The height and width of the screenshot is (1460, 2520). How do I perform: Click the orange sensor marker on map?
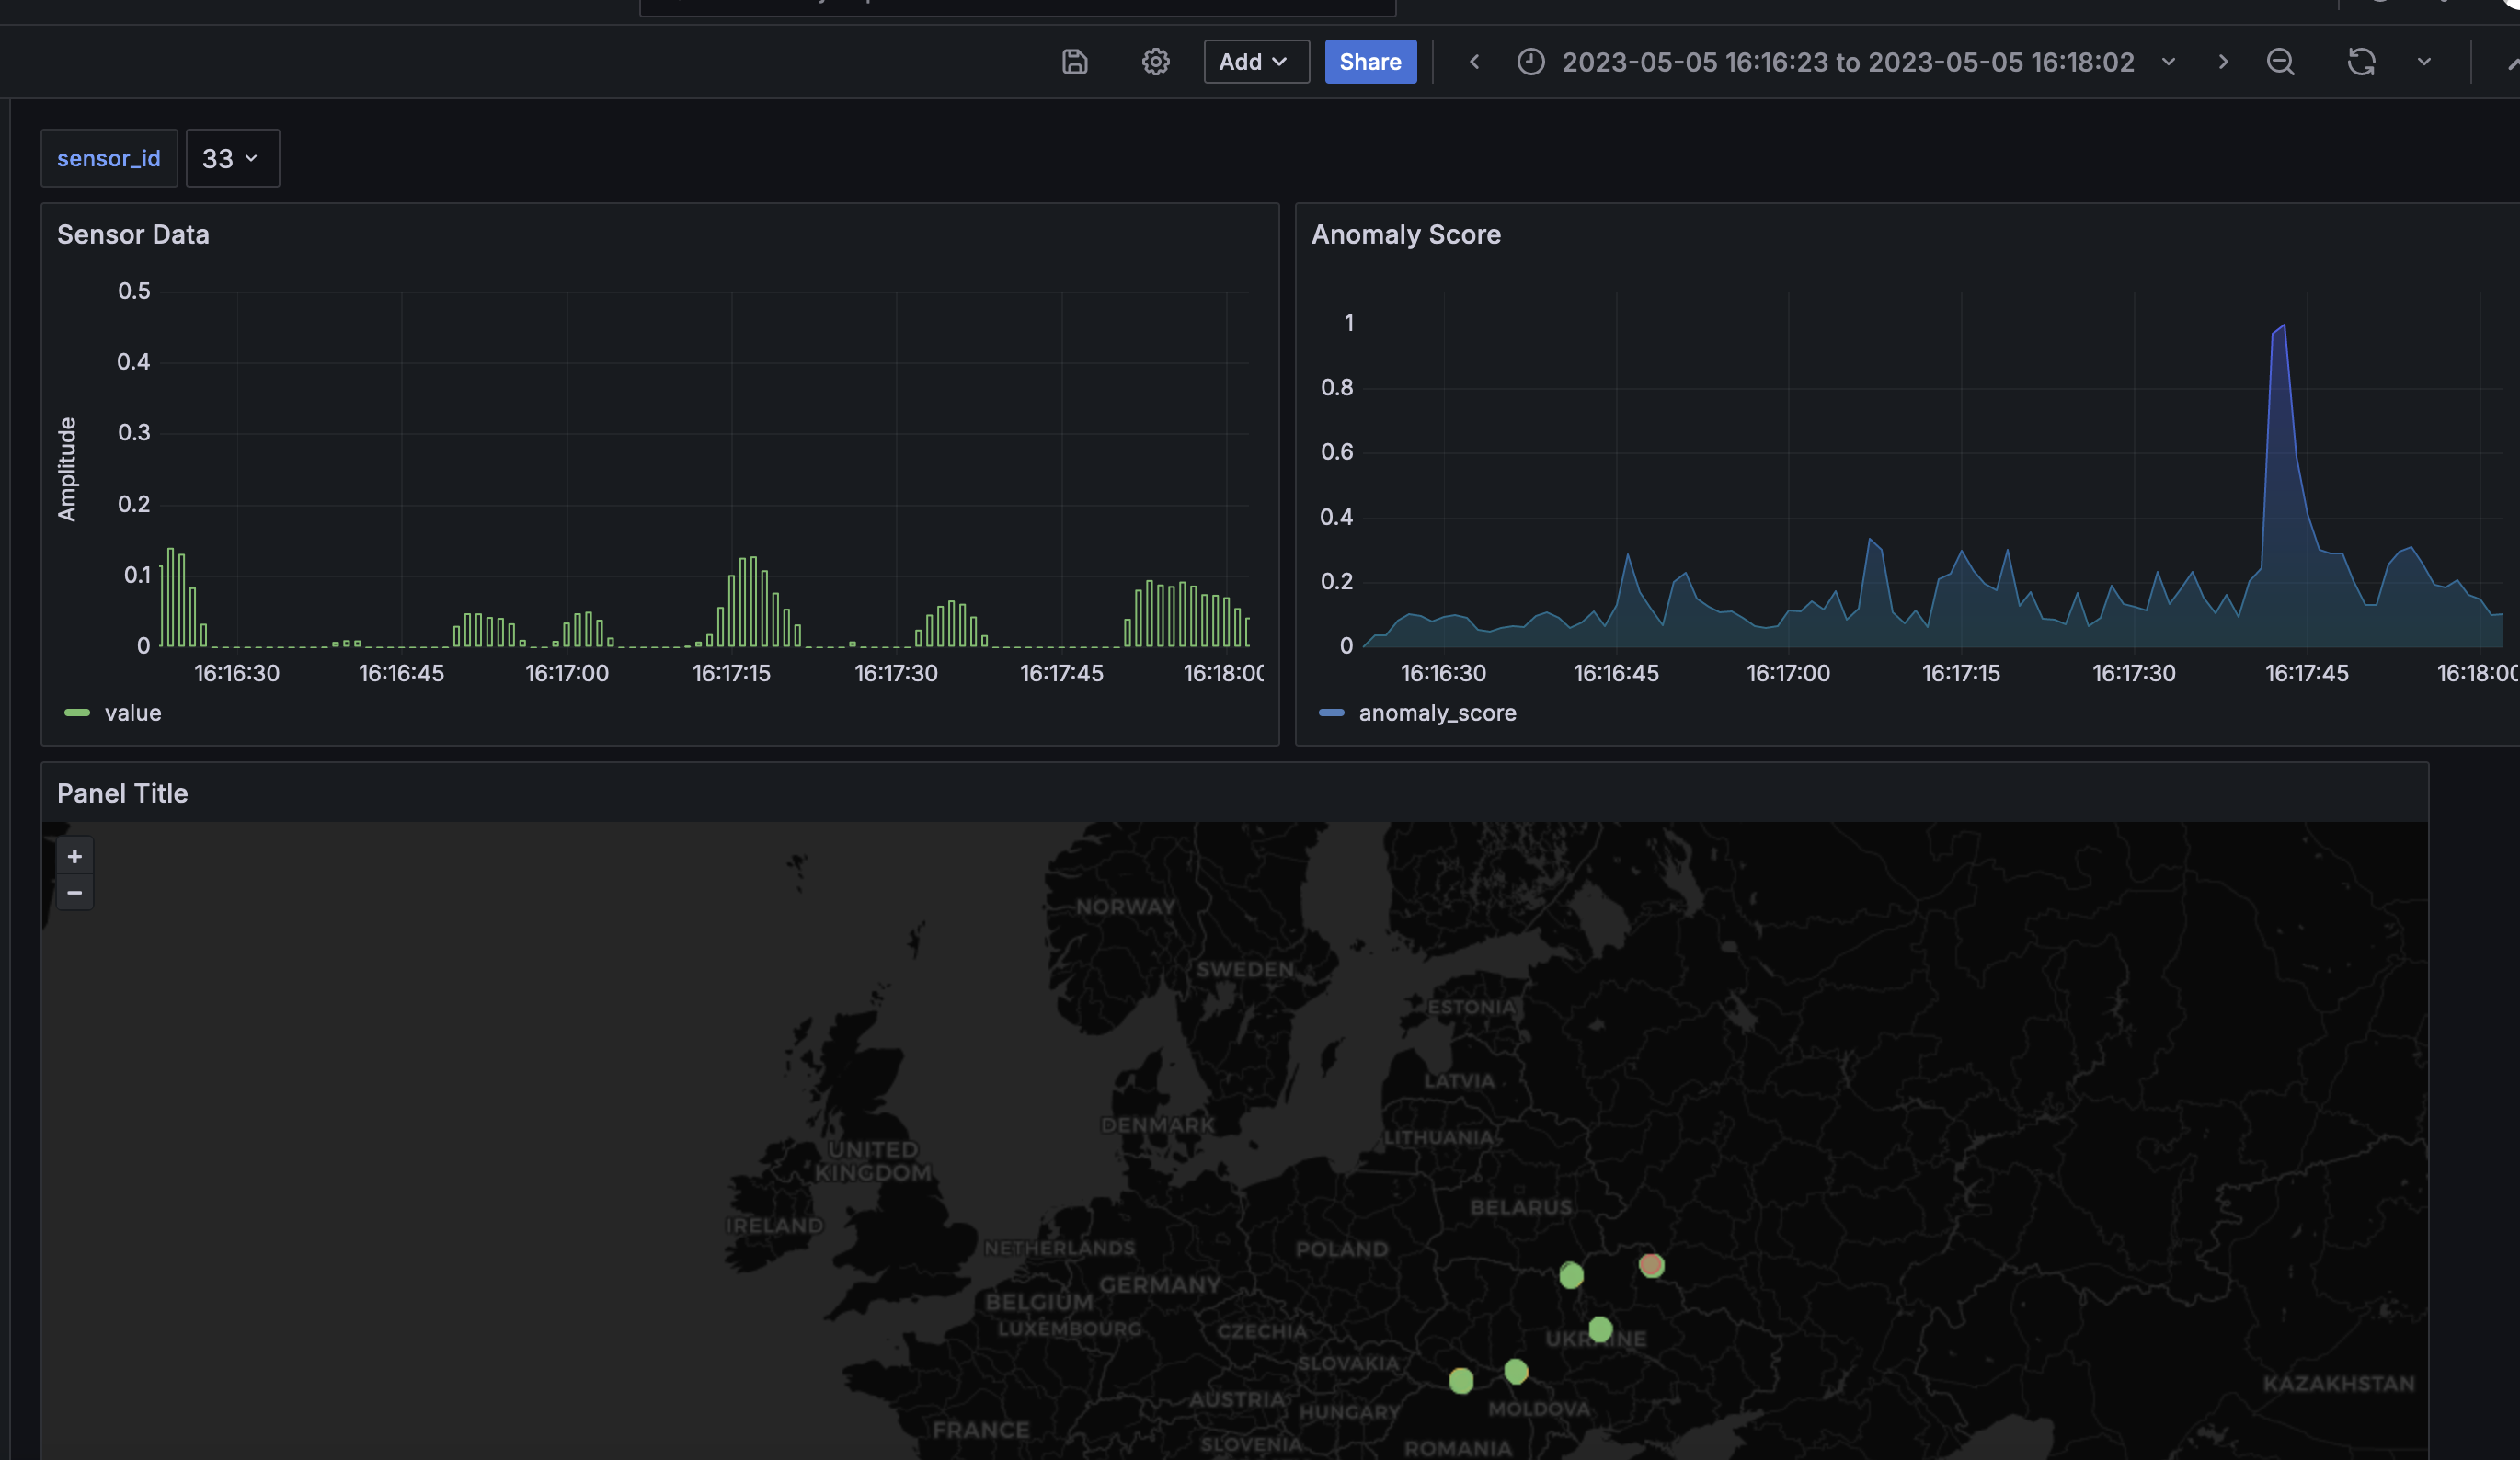(x=1650, y=1265)
